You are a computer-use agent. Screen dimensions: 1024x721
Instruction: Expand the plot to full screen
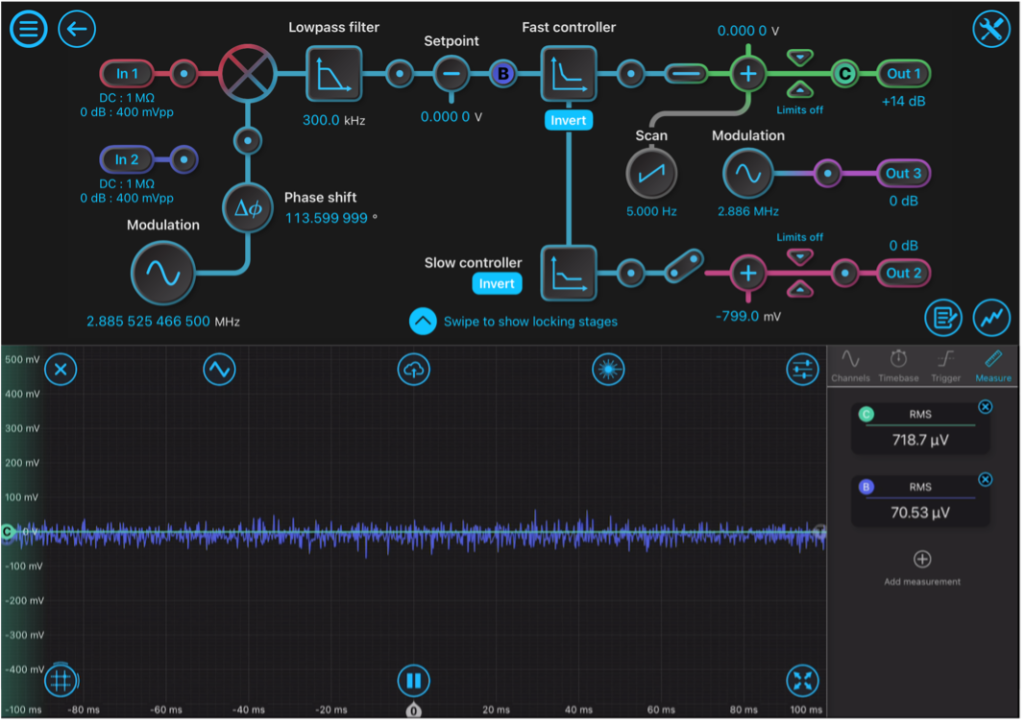(x=802, y=681)
